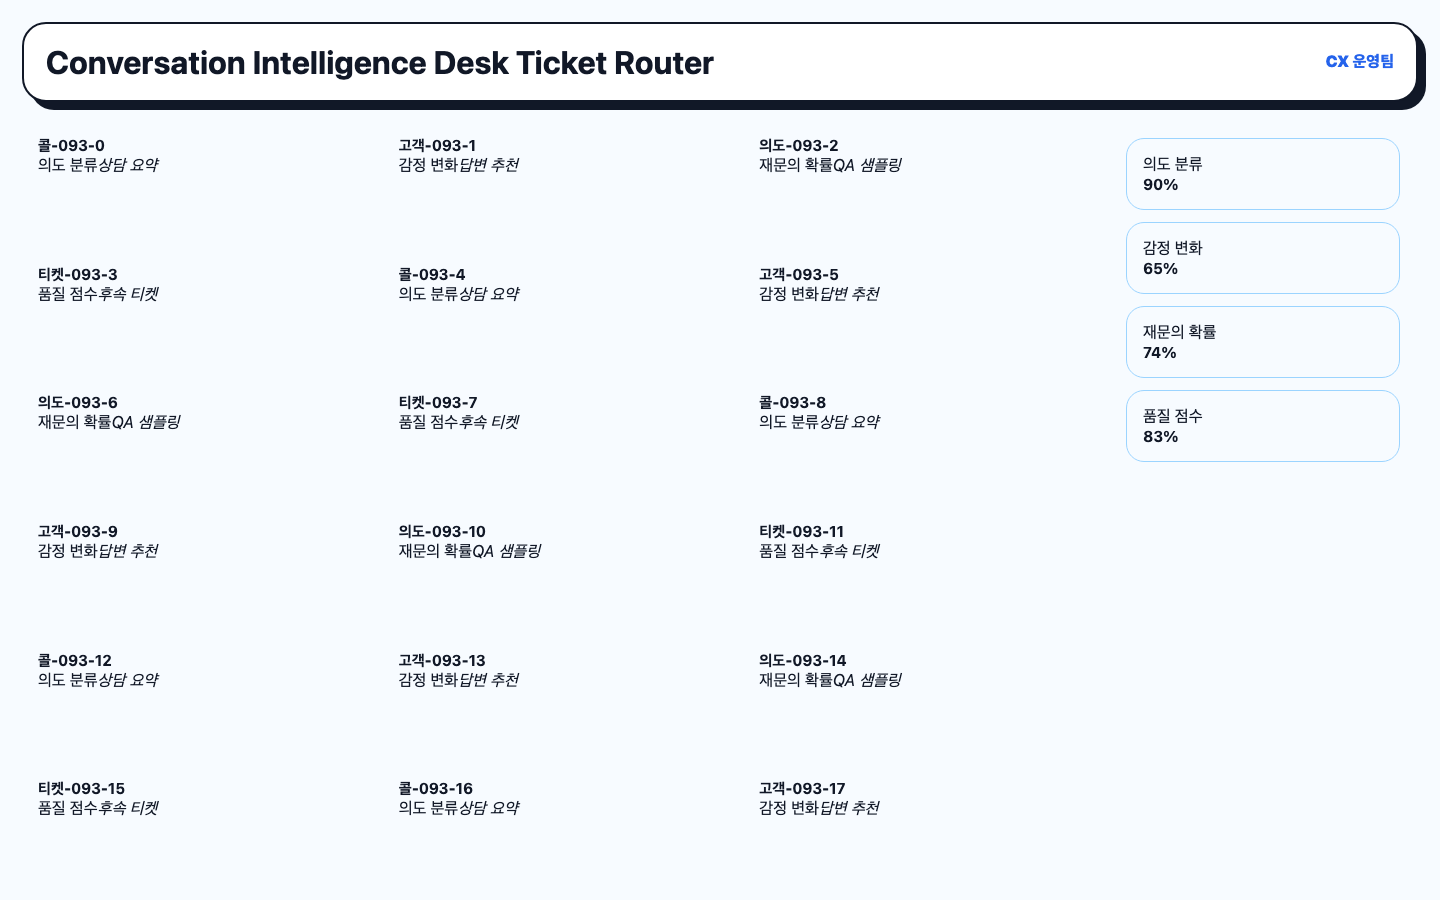
Task: Select ticket 의도-093-6
Action: [109, 412]
